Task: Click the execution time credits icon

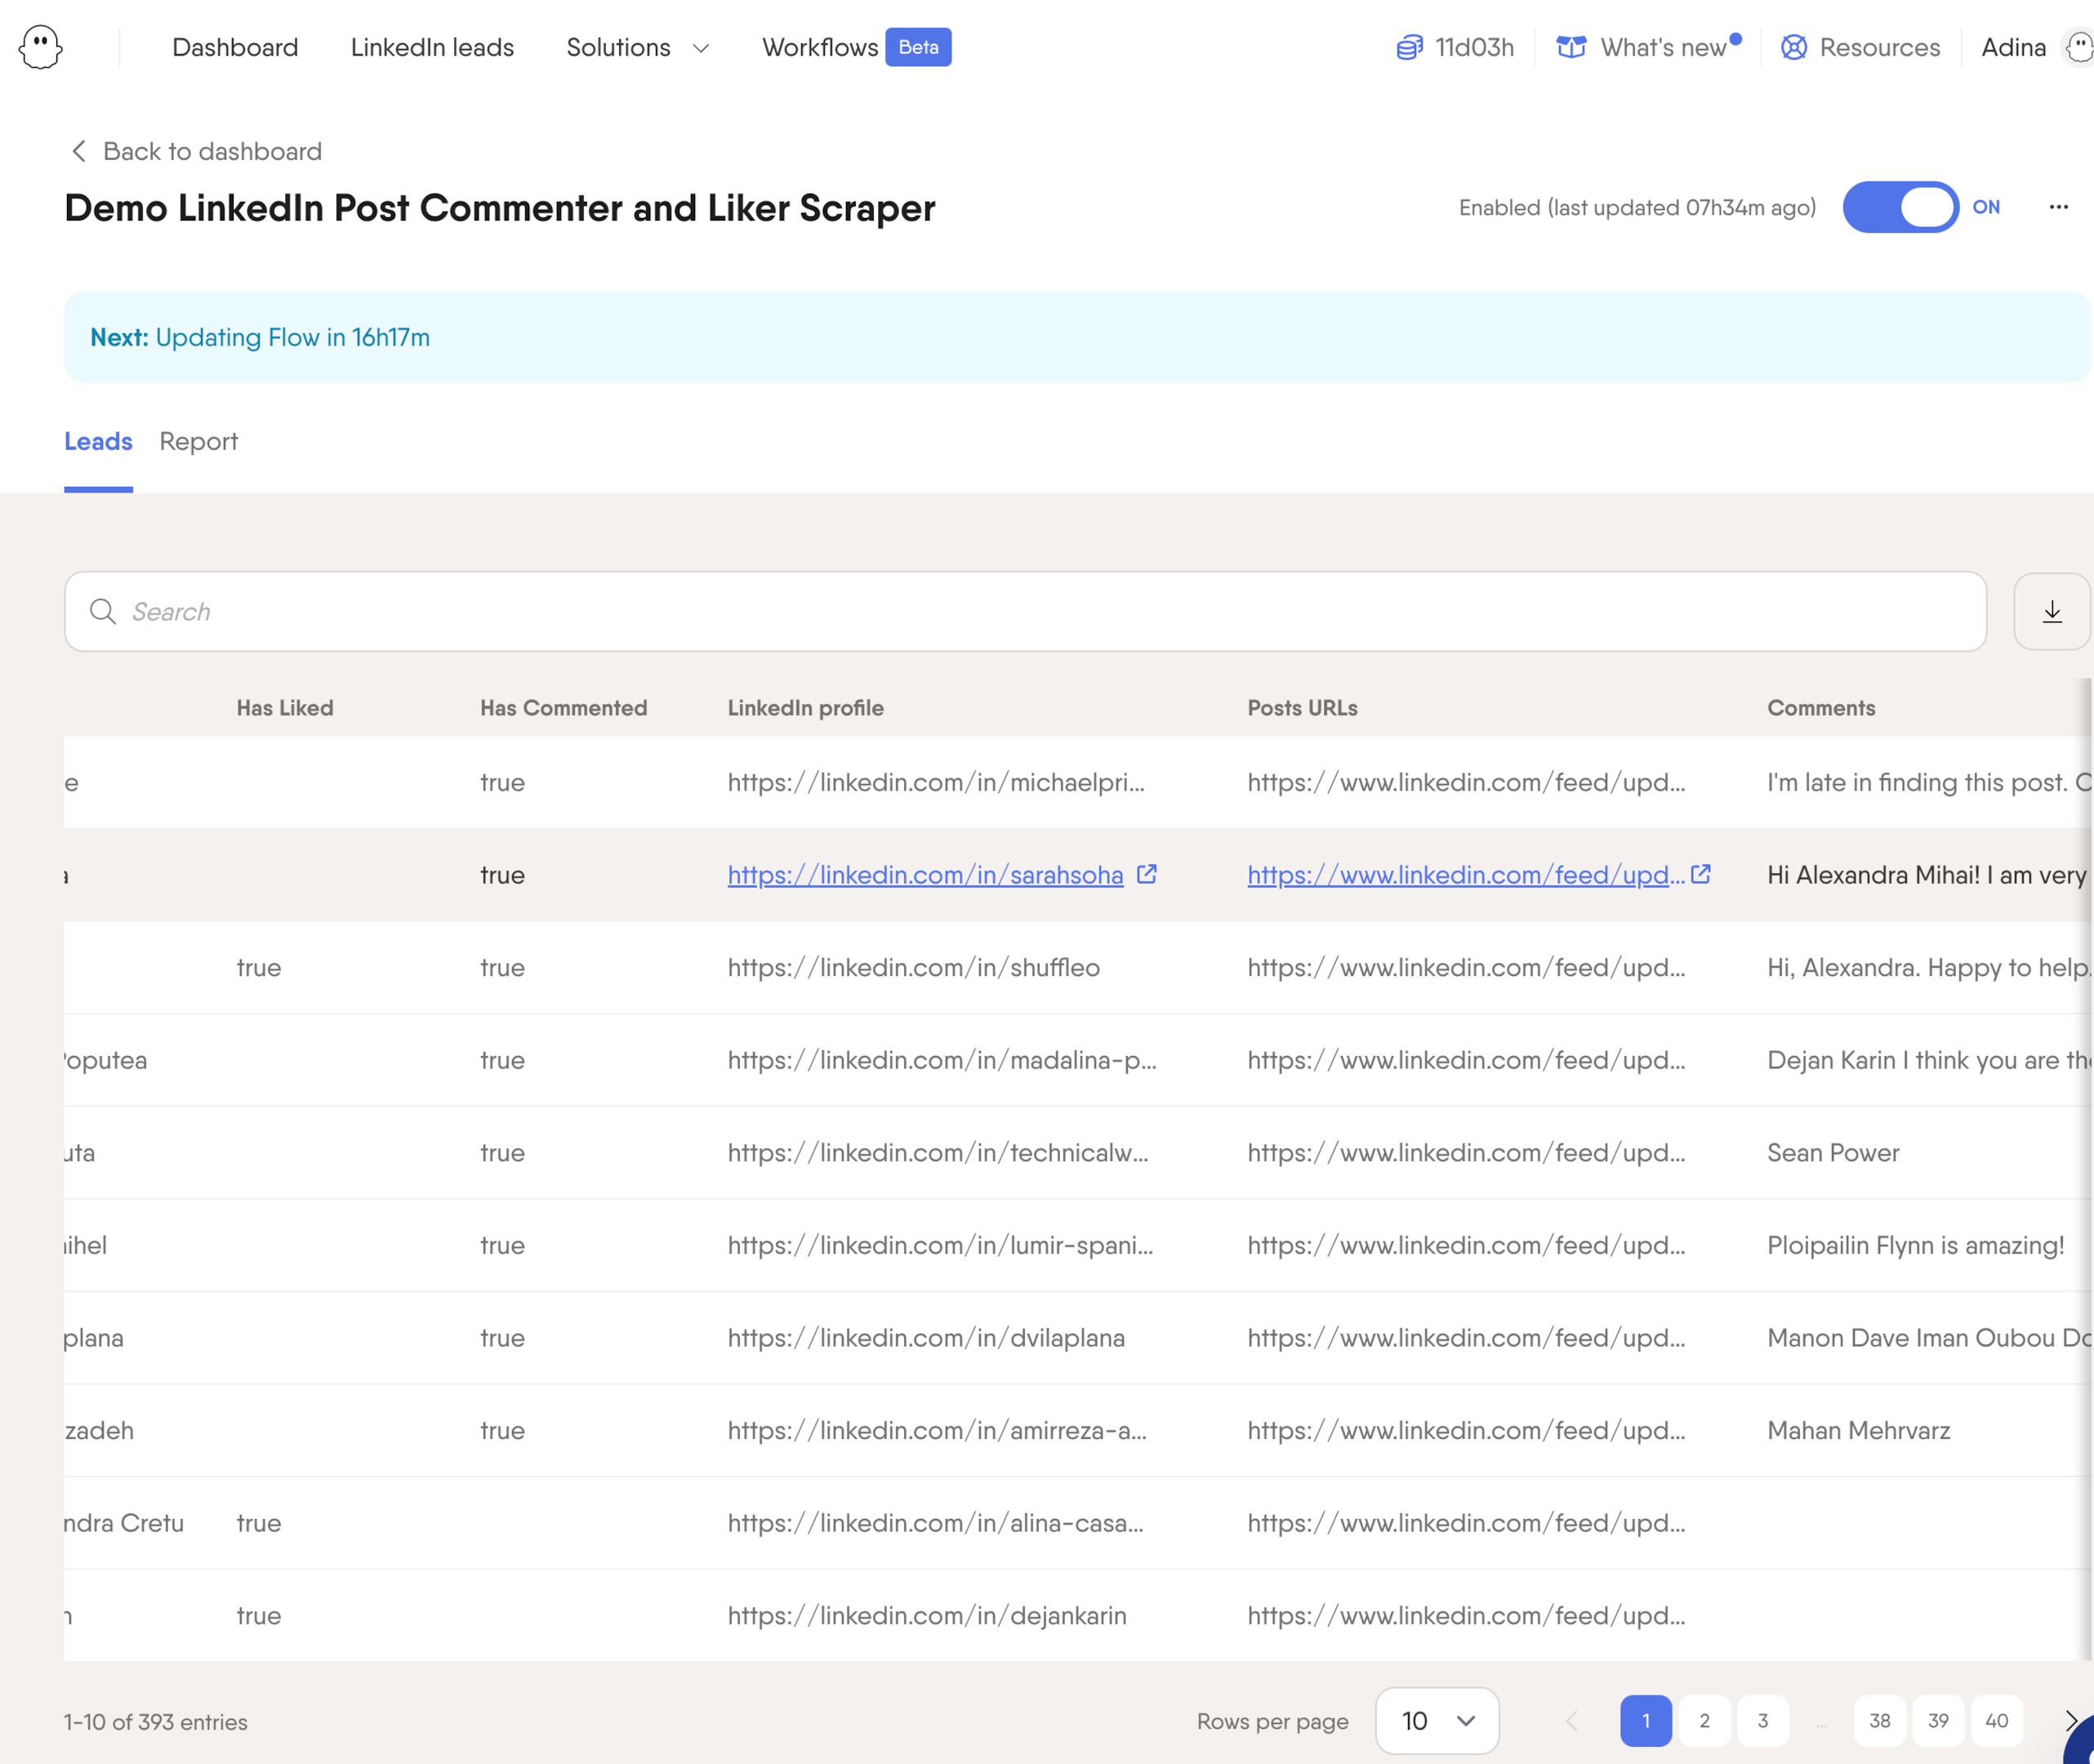Action: [1409, 47]
